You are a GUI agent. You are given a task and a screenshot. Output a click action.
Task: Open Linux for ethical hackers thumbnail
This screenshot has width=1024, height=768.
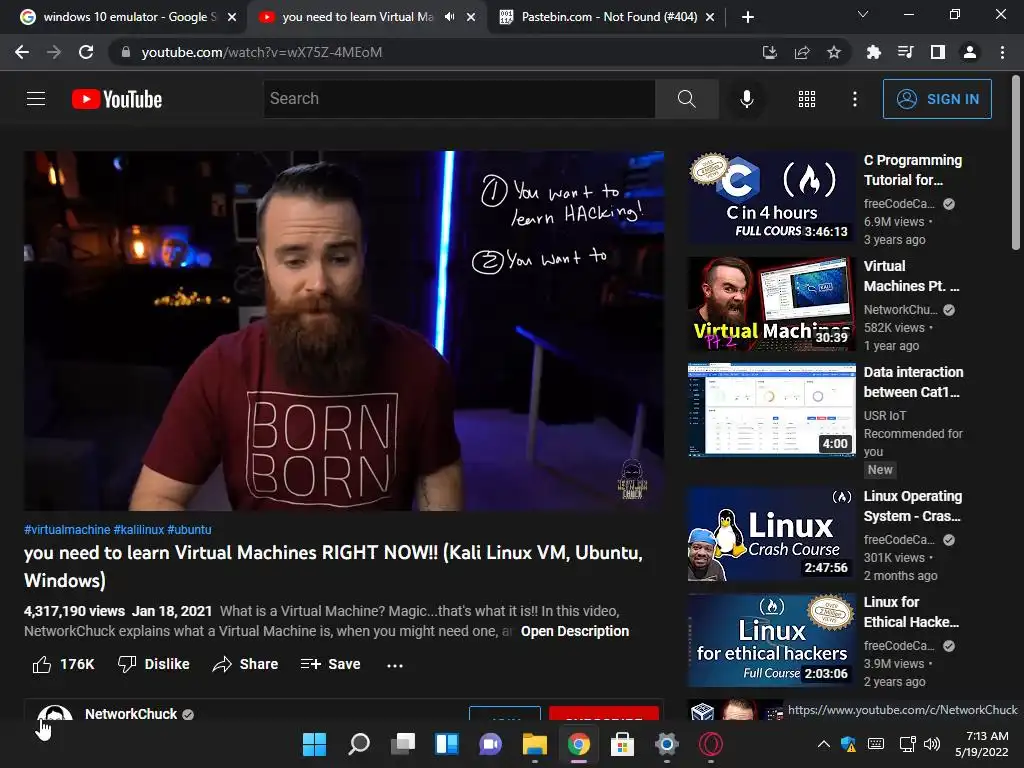(771, 640)
